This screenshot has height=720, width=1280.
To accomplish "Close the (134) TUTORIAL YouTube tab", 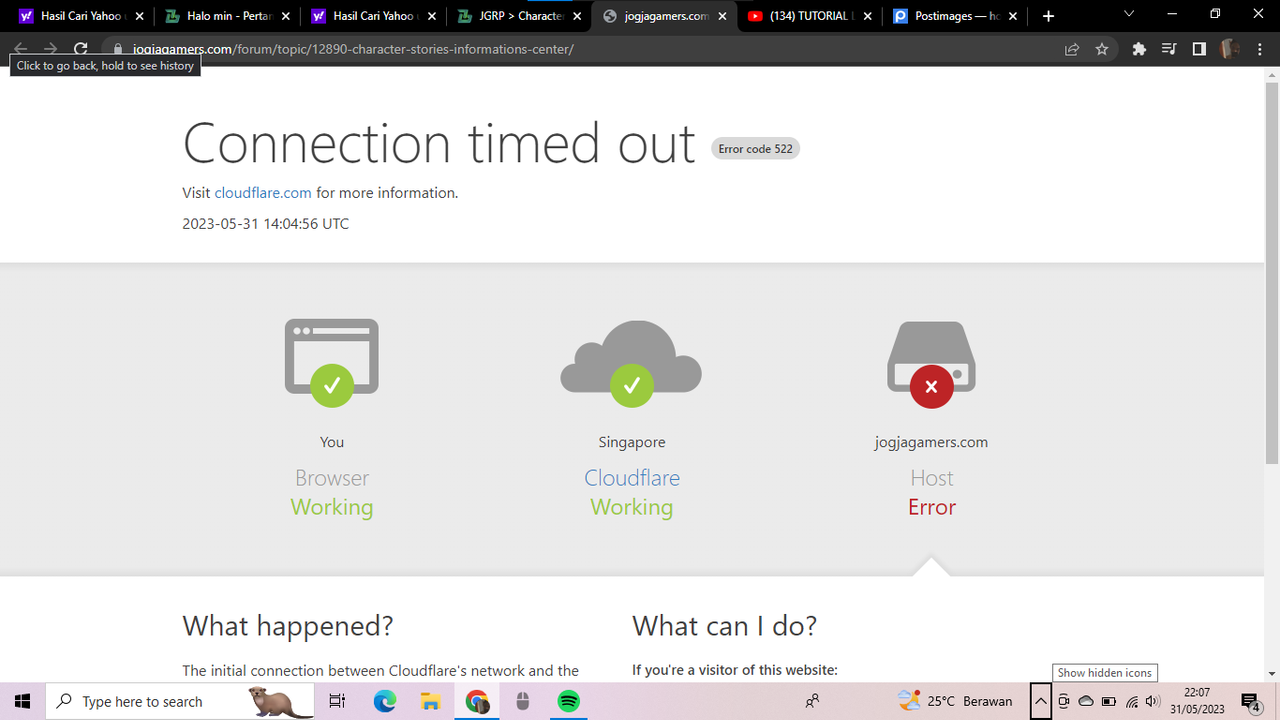I will click(868, 16).
